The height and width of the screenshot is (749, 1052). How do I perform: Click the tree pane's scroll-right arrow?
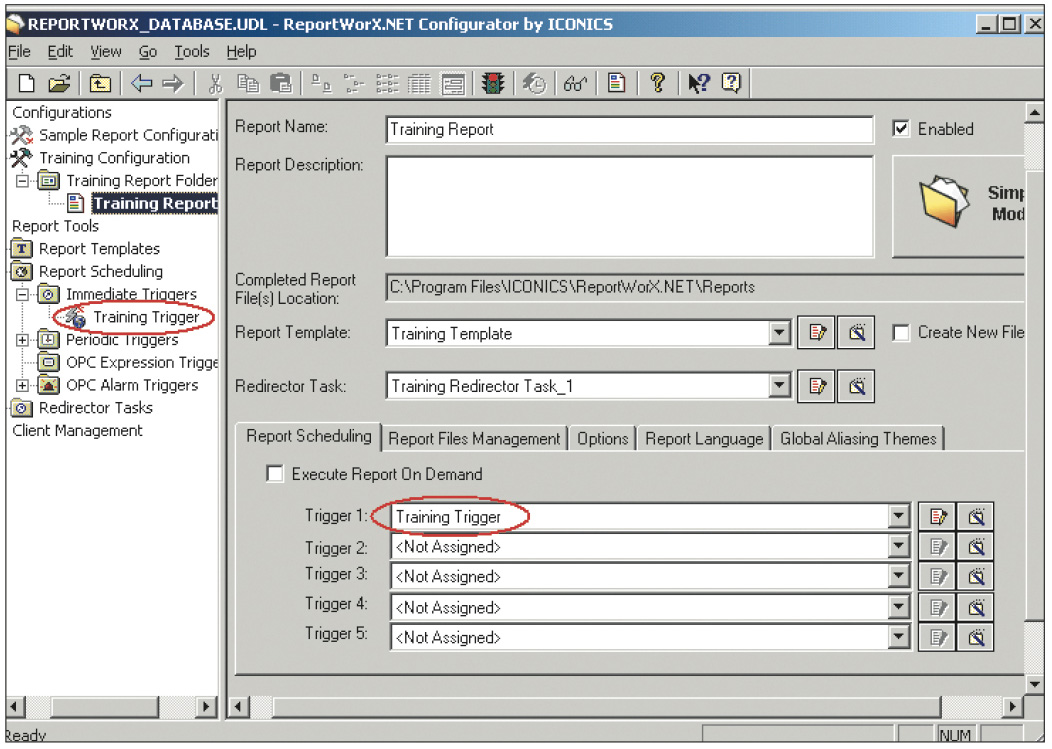(207, 707)
